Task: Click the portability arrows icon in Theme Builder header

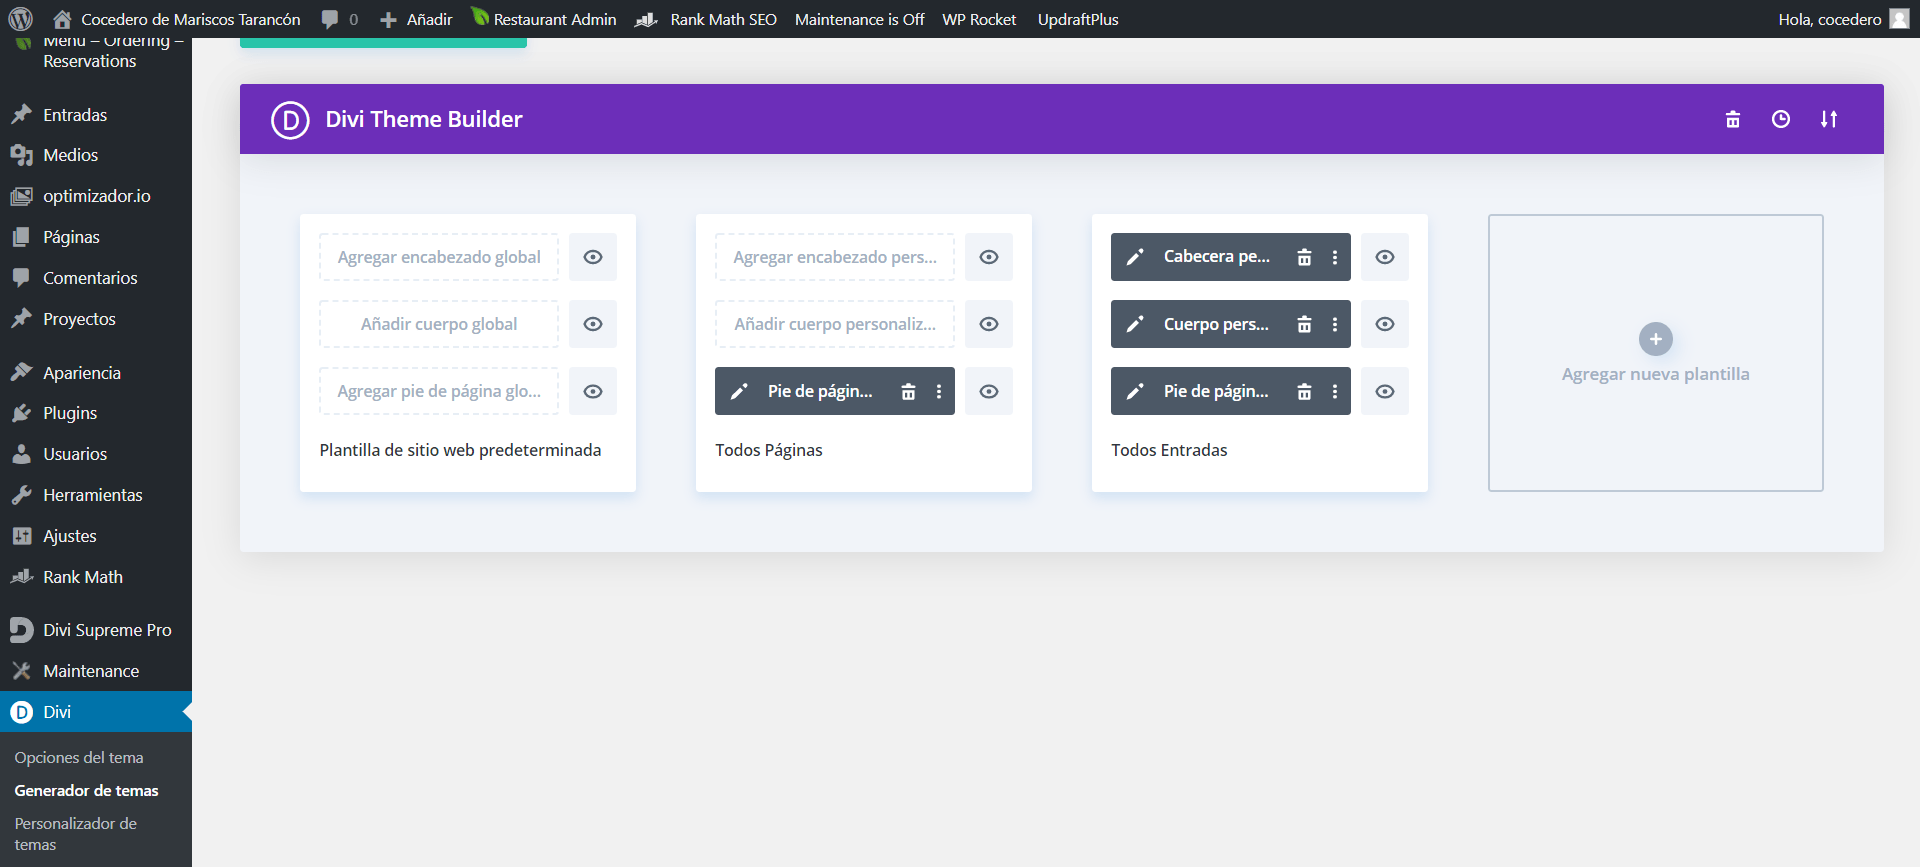Action: [1829, 119]
